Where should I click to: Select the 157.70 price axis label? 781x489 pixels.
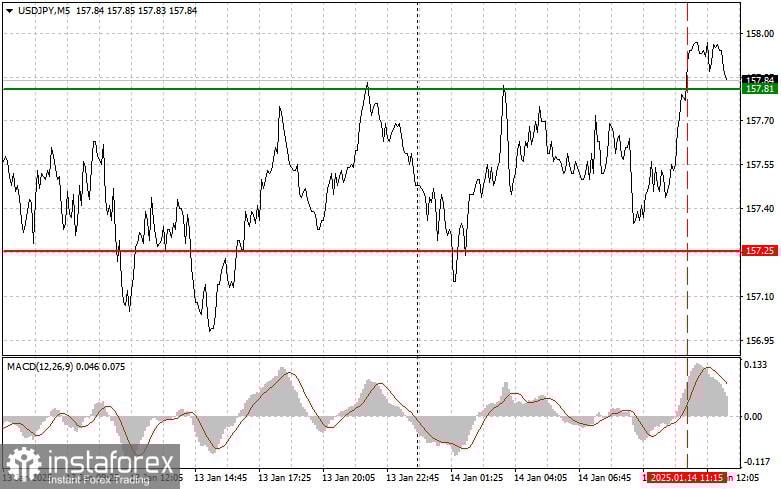(760, 121)
